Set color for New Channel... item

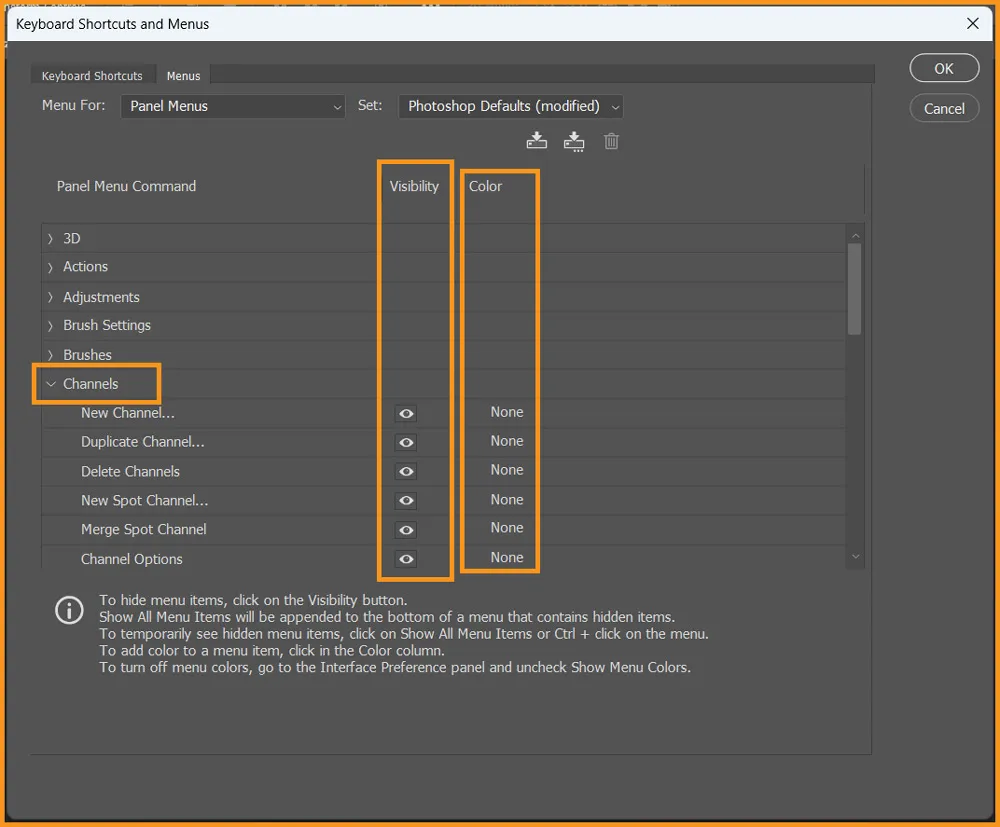(x=506, y=412)
